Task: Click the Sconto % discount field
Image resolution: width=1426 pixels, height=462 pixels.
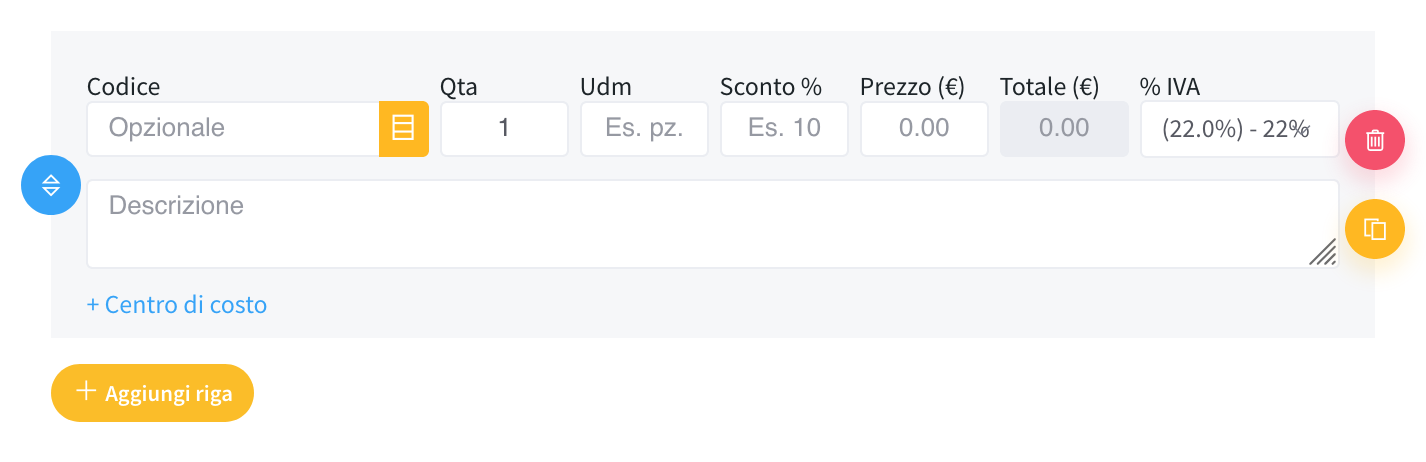Action: tap(784, 129)
